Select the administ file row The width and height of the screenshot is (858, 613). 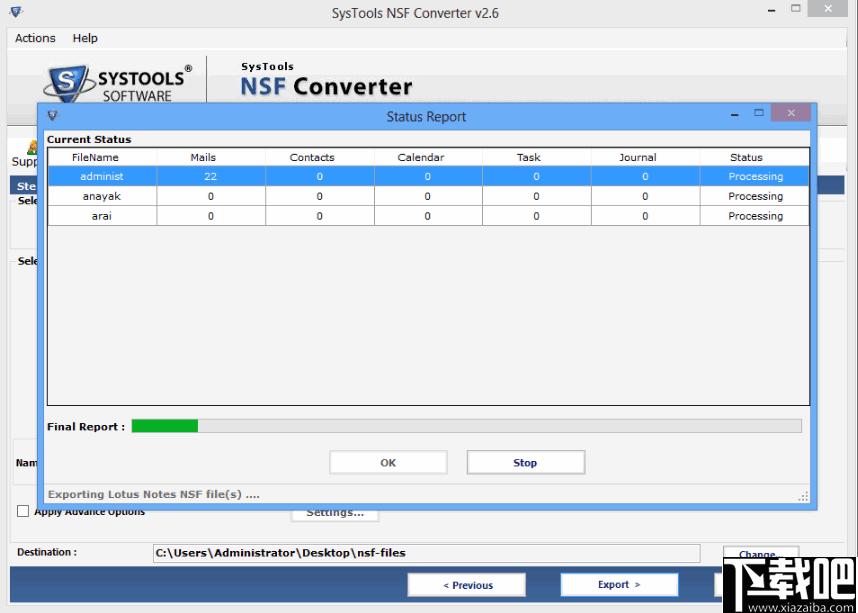[x=428, y=176]
